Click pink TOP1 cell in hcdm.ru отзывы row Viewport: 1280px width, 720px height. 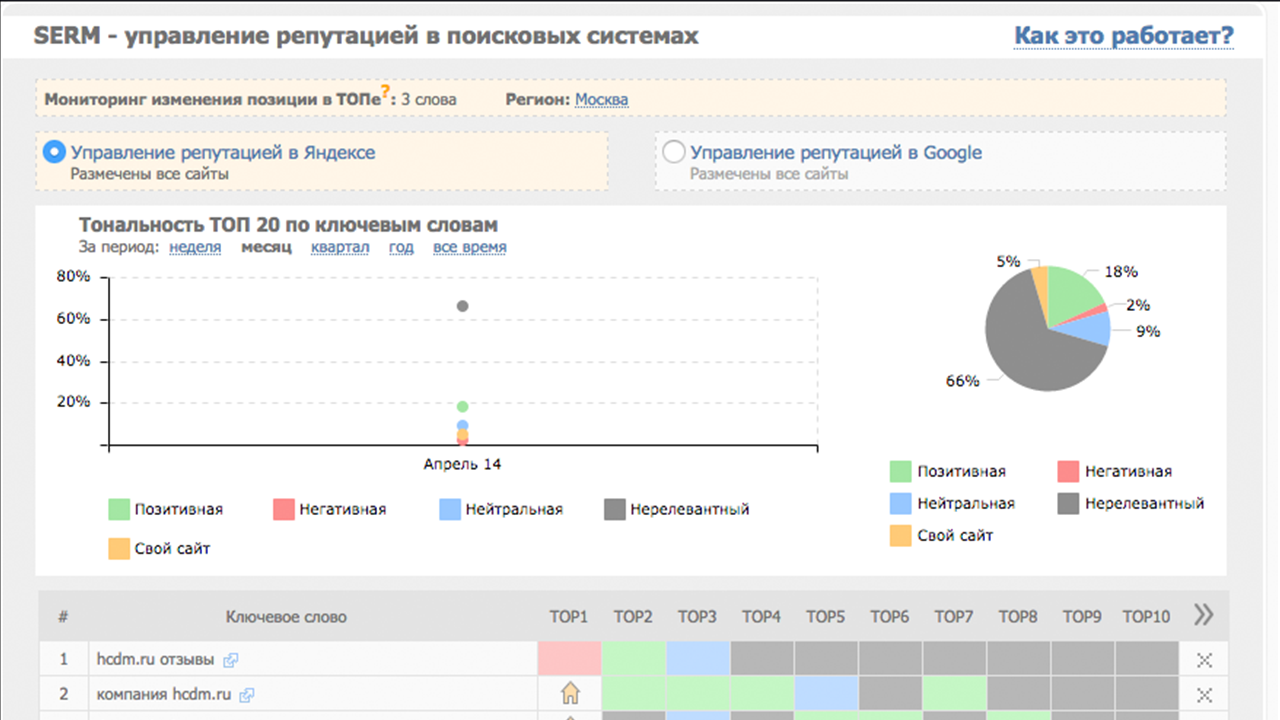coord(570,659)
